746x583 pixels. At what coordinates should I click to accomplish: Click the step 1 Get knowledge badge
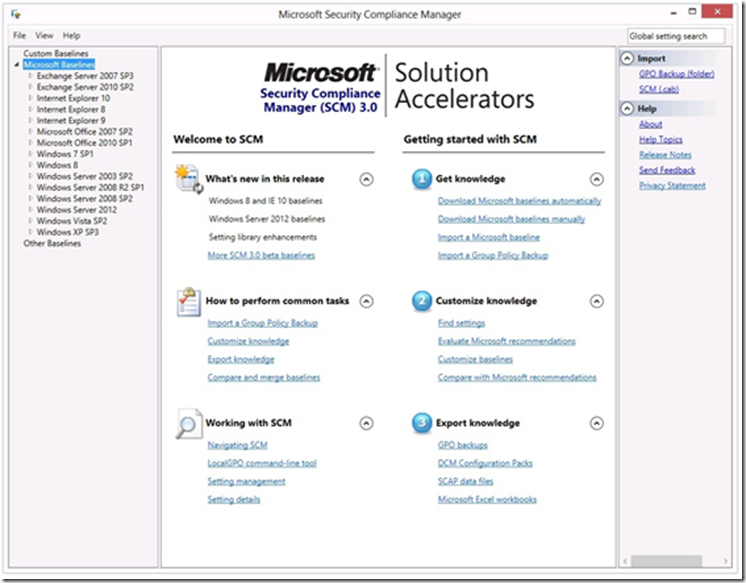422,179
